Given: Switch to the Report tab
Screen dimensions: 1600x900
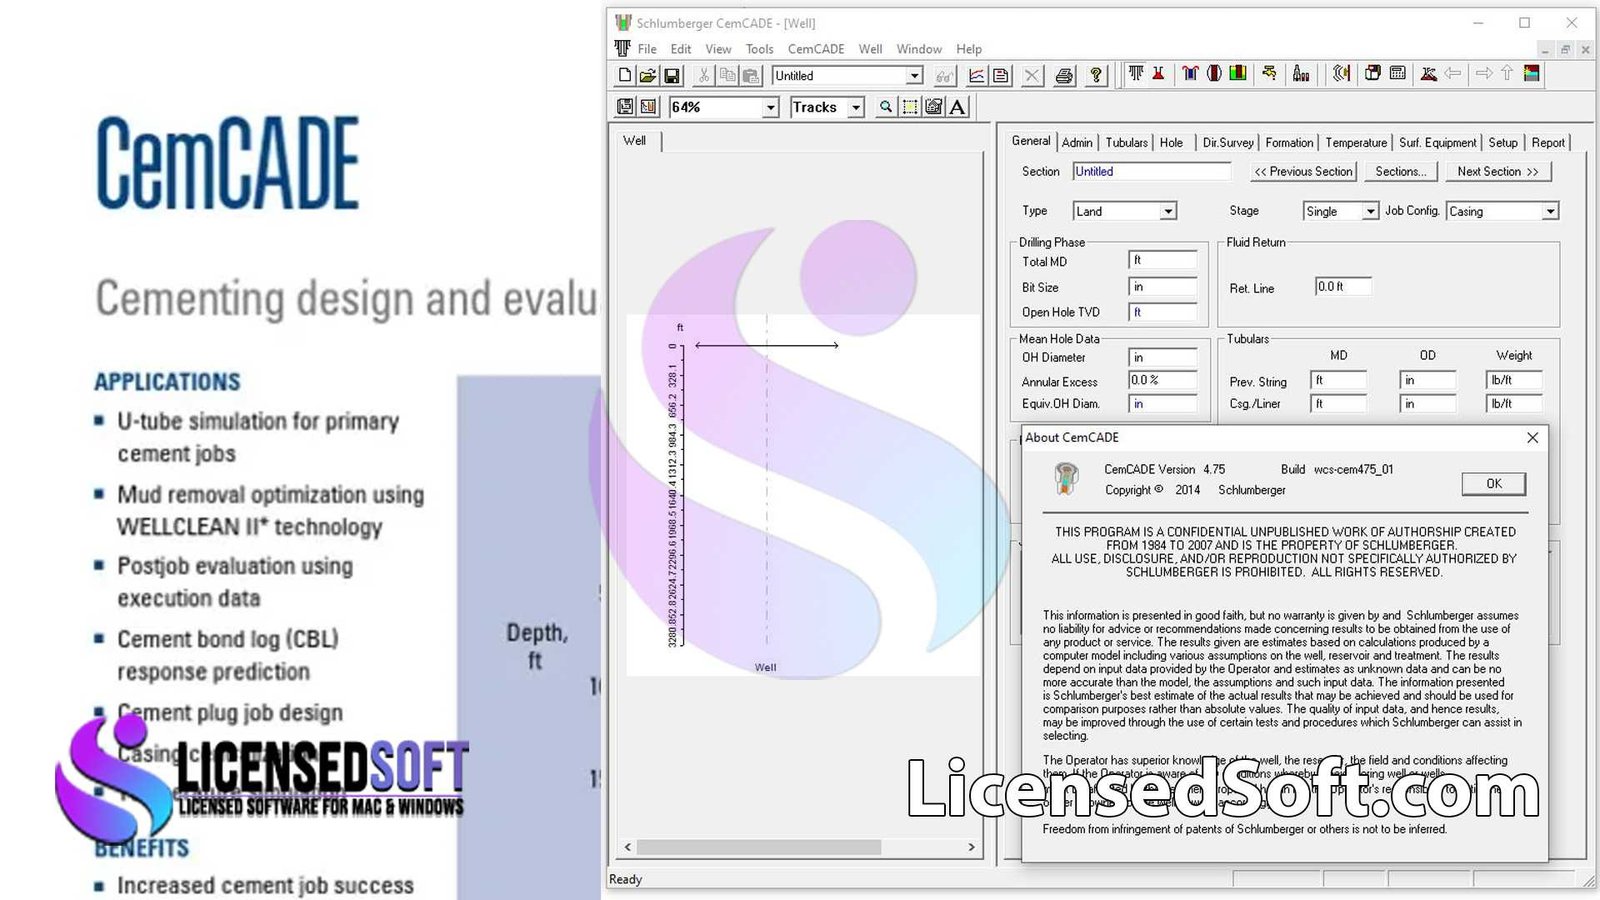Looking at the screenshot, I should click(x=1548, y=143).
